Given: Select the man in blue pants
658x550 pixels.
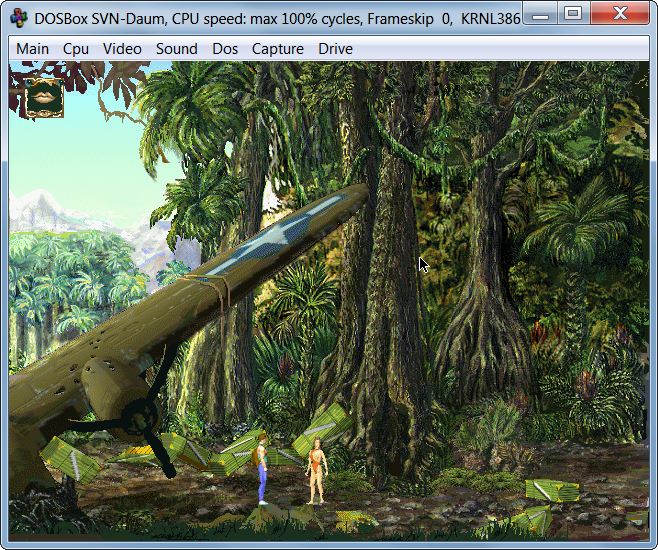Looking at the screenshot, I should pyautogui.click(x=263, y=468).
